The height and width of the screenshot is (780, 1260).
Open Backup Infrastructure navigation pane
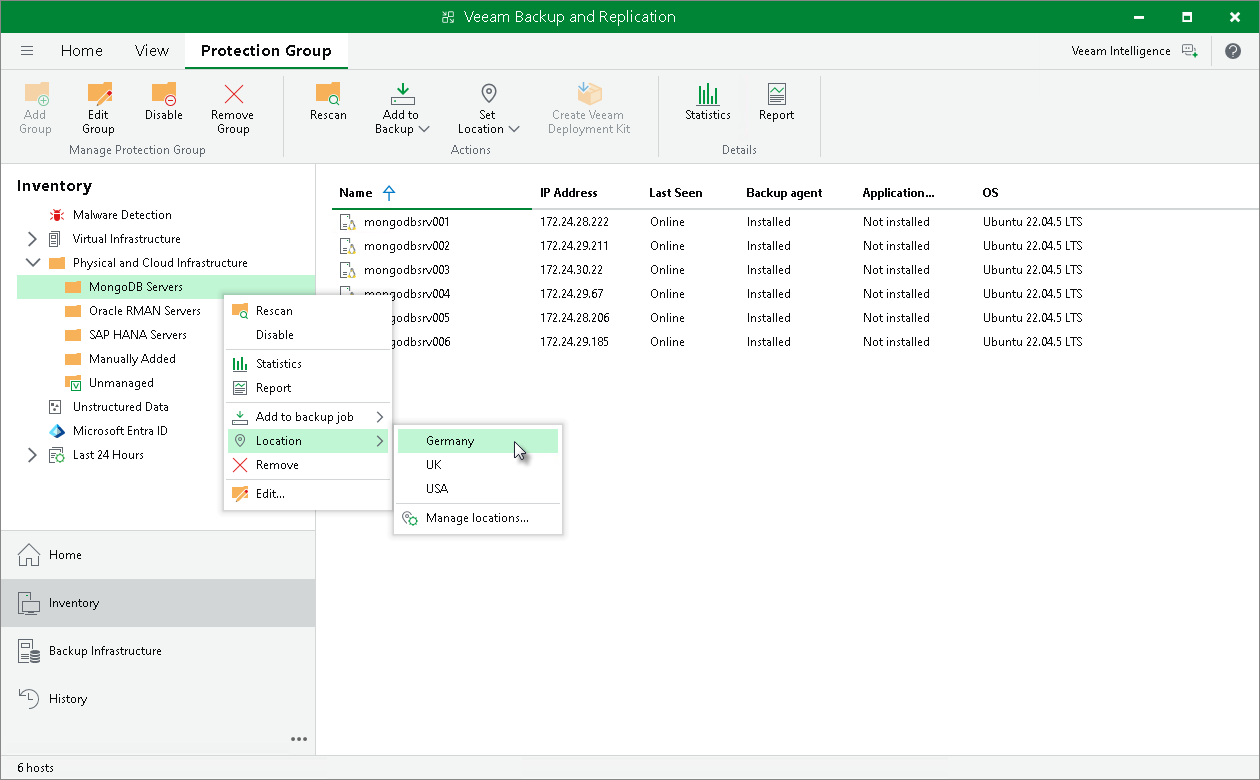(158, 651)
